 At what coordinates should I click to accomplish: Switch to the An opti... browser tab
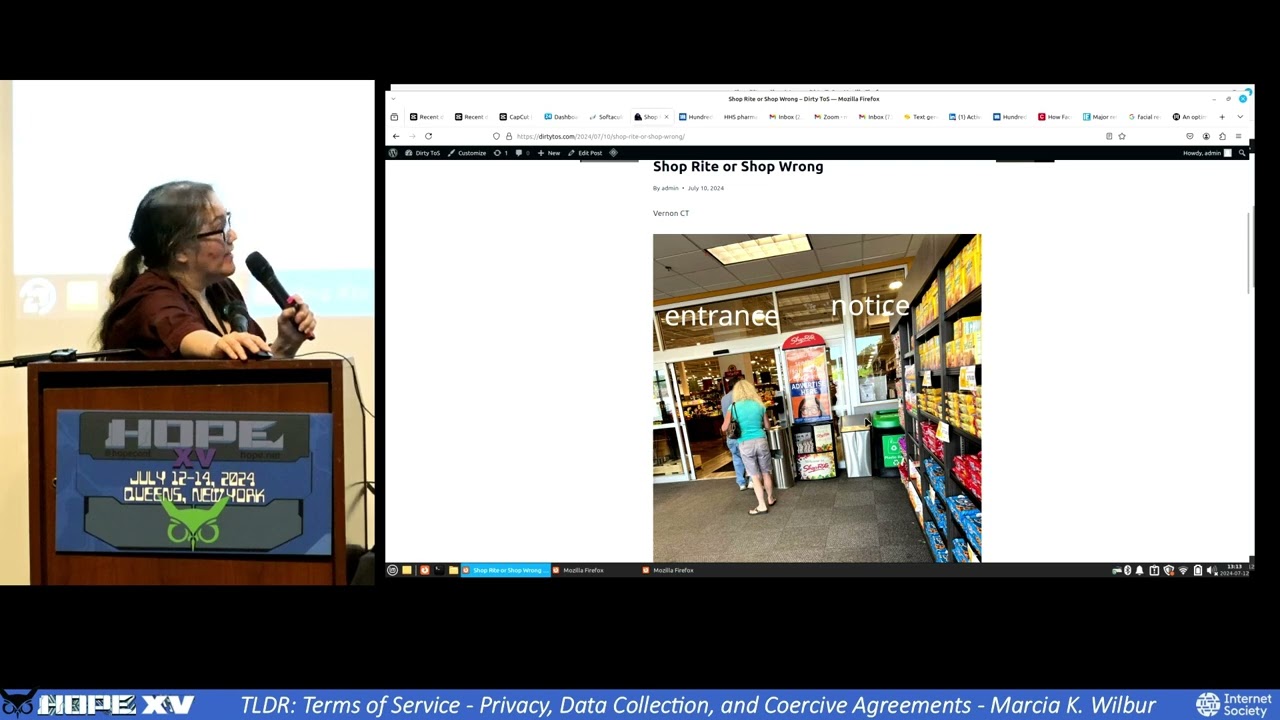click(x=1189, y=117)
